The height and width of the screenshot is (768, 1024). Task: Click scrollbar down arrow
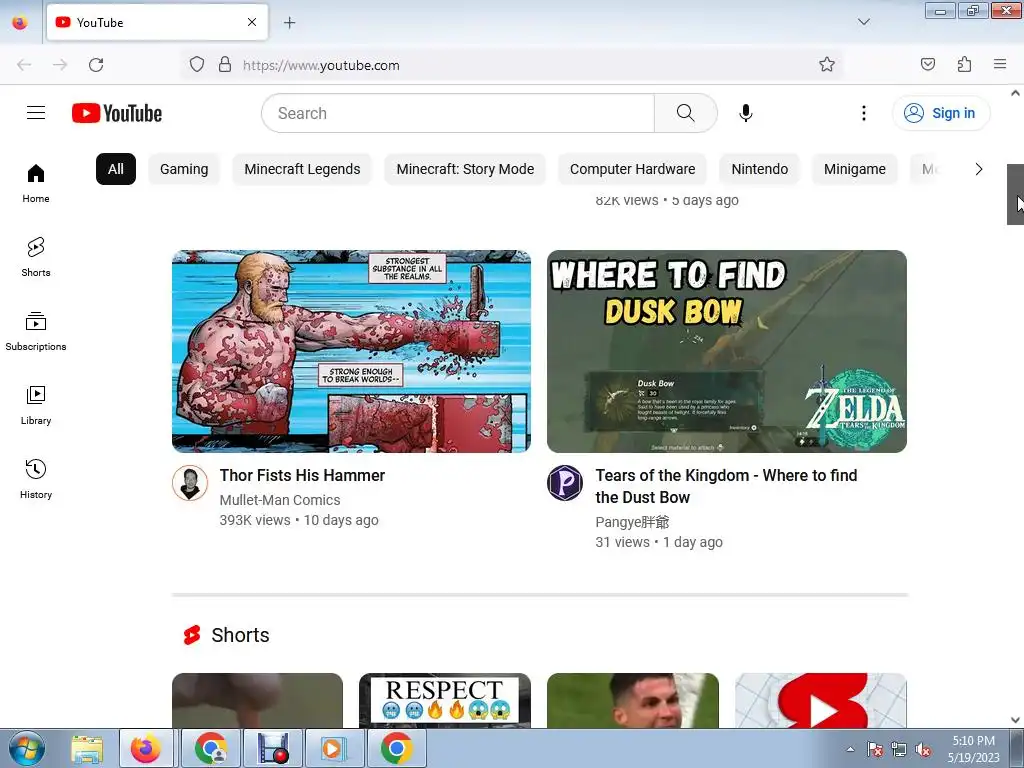[1015, 720]
